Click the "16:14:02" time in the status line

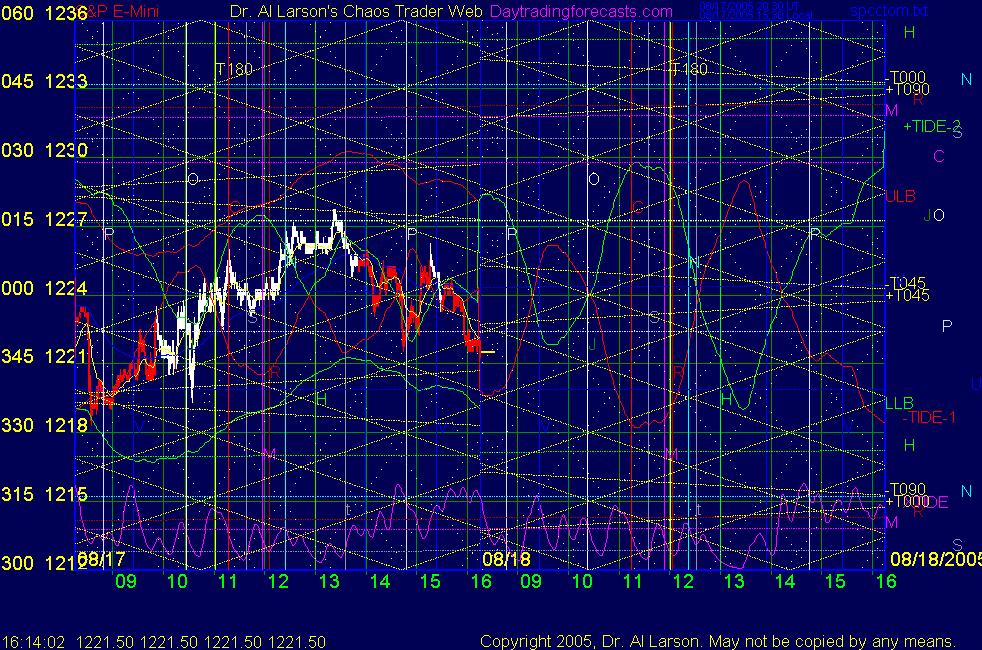click(x=33, y=642)
